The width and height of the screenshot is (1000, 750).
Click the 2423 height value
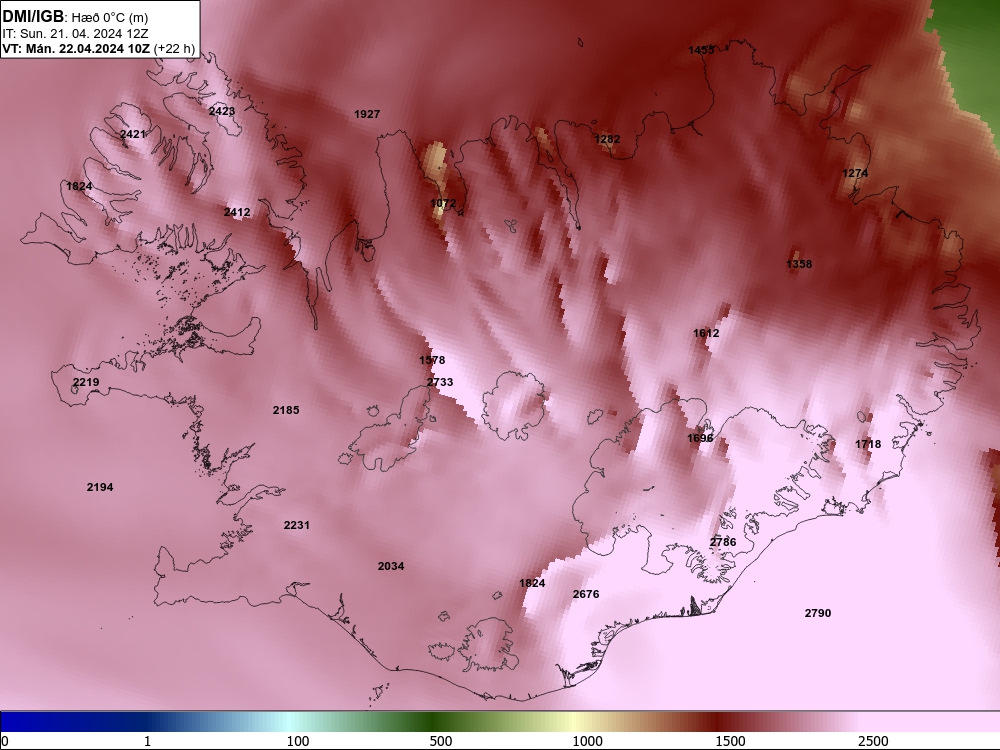point(222,111)
